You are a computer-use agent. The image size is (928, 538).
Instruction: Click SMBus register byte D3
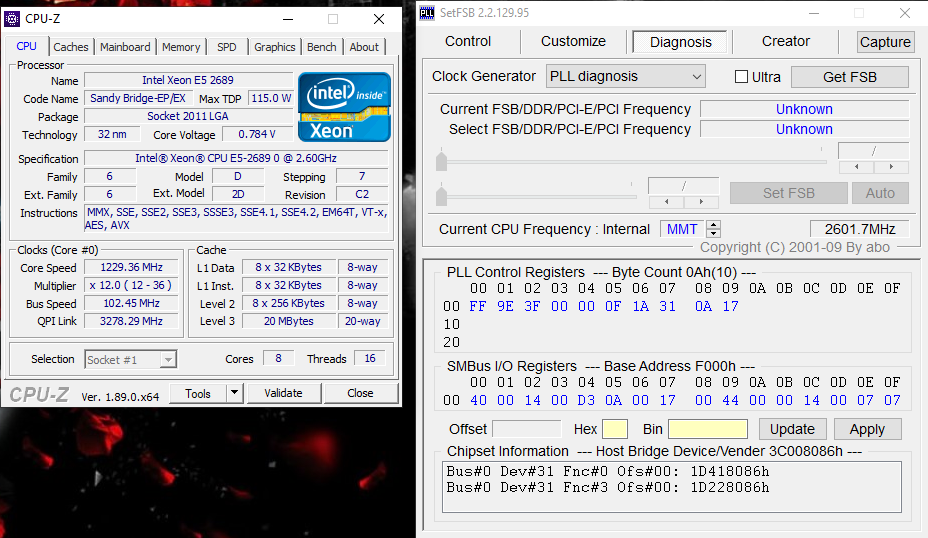point(586,400)
